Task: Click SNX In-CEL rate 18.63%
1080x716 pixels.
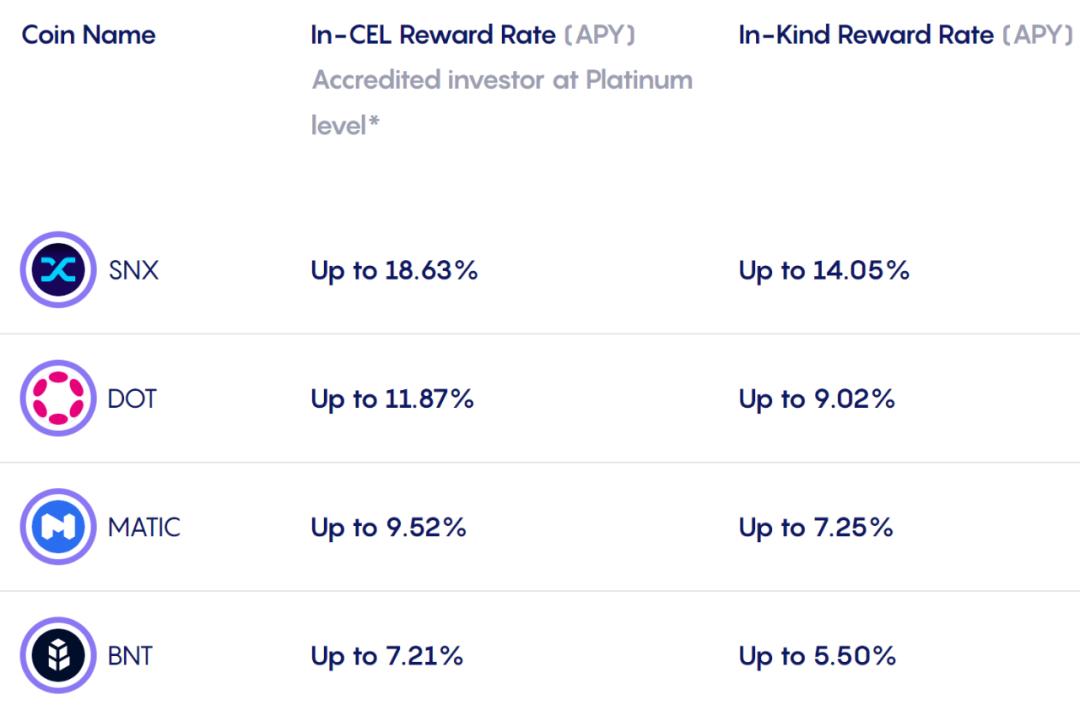Action: (x=394, y=271)
